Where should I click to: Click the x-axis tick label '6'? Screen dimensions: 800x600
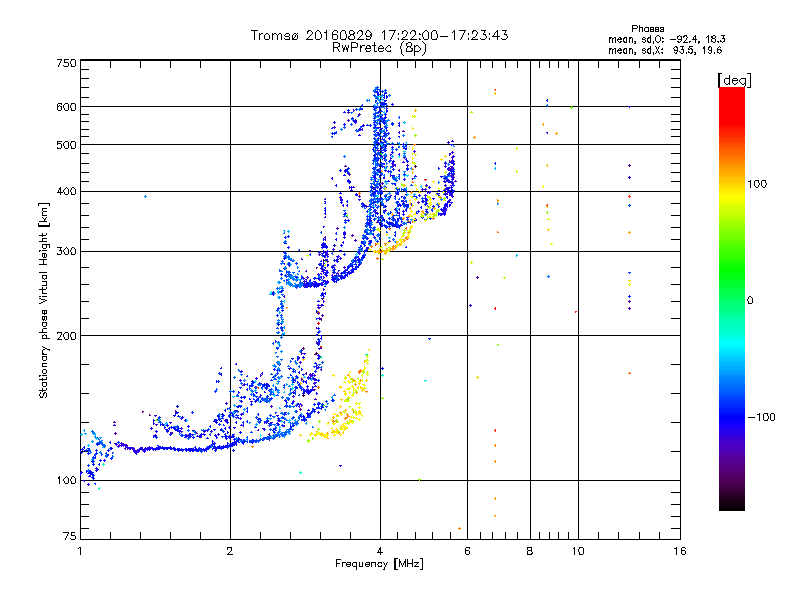coord(467,551)
